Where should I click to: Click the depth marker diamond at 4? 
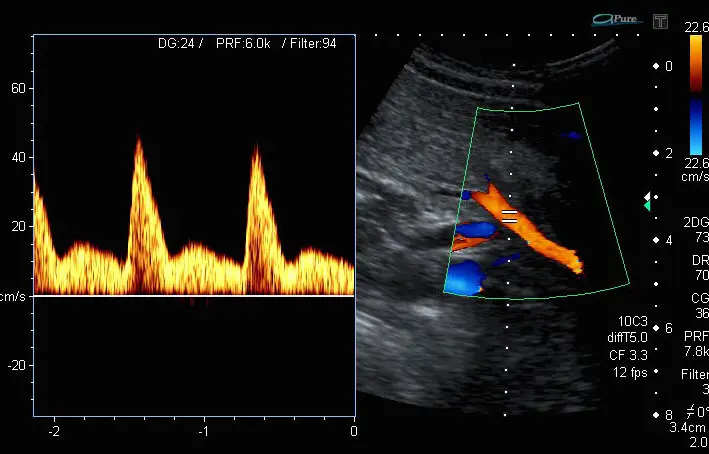point(656,240)
